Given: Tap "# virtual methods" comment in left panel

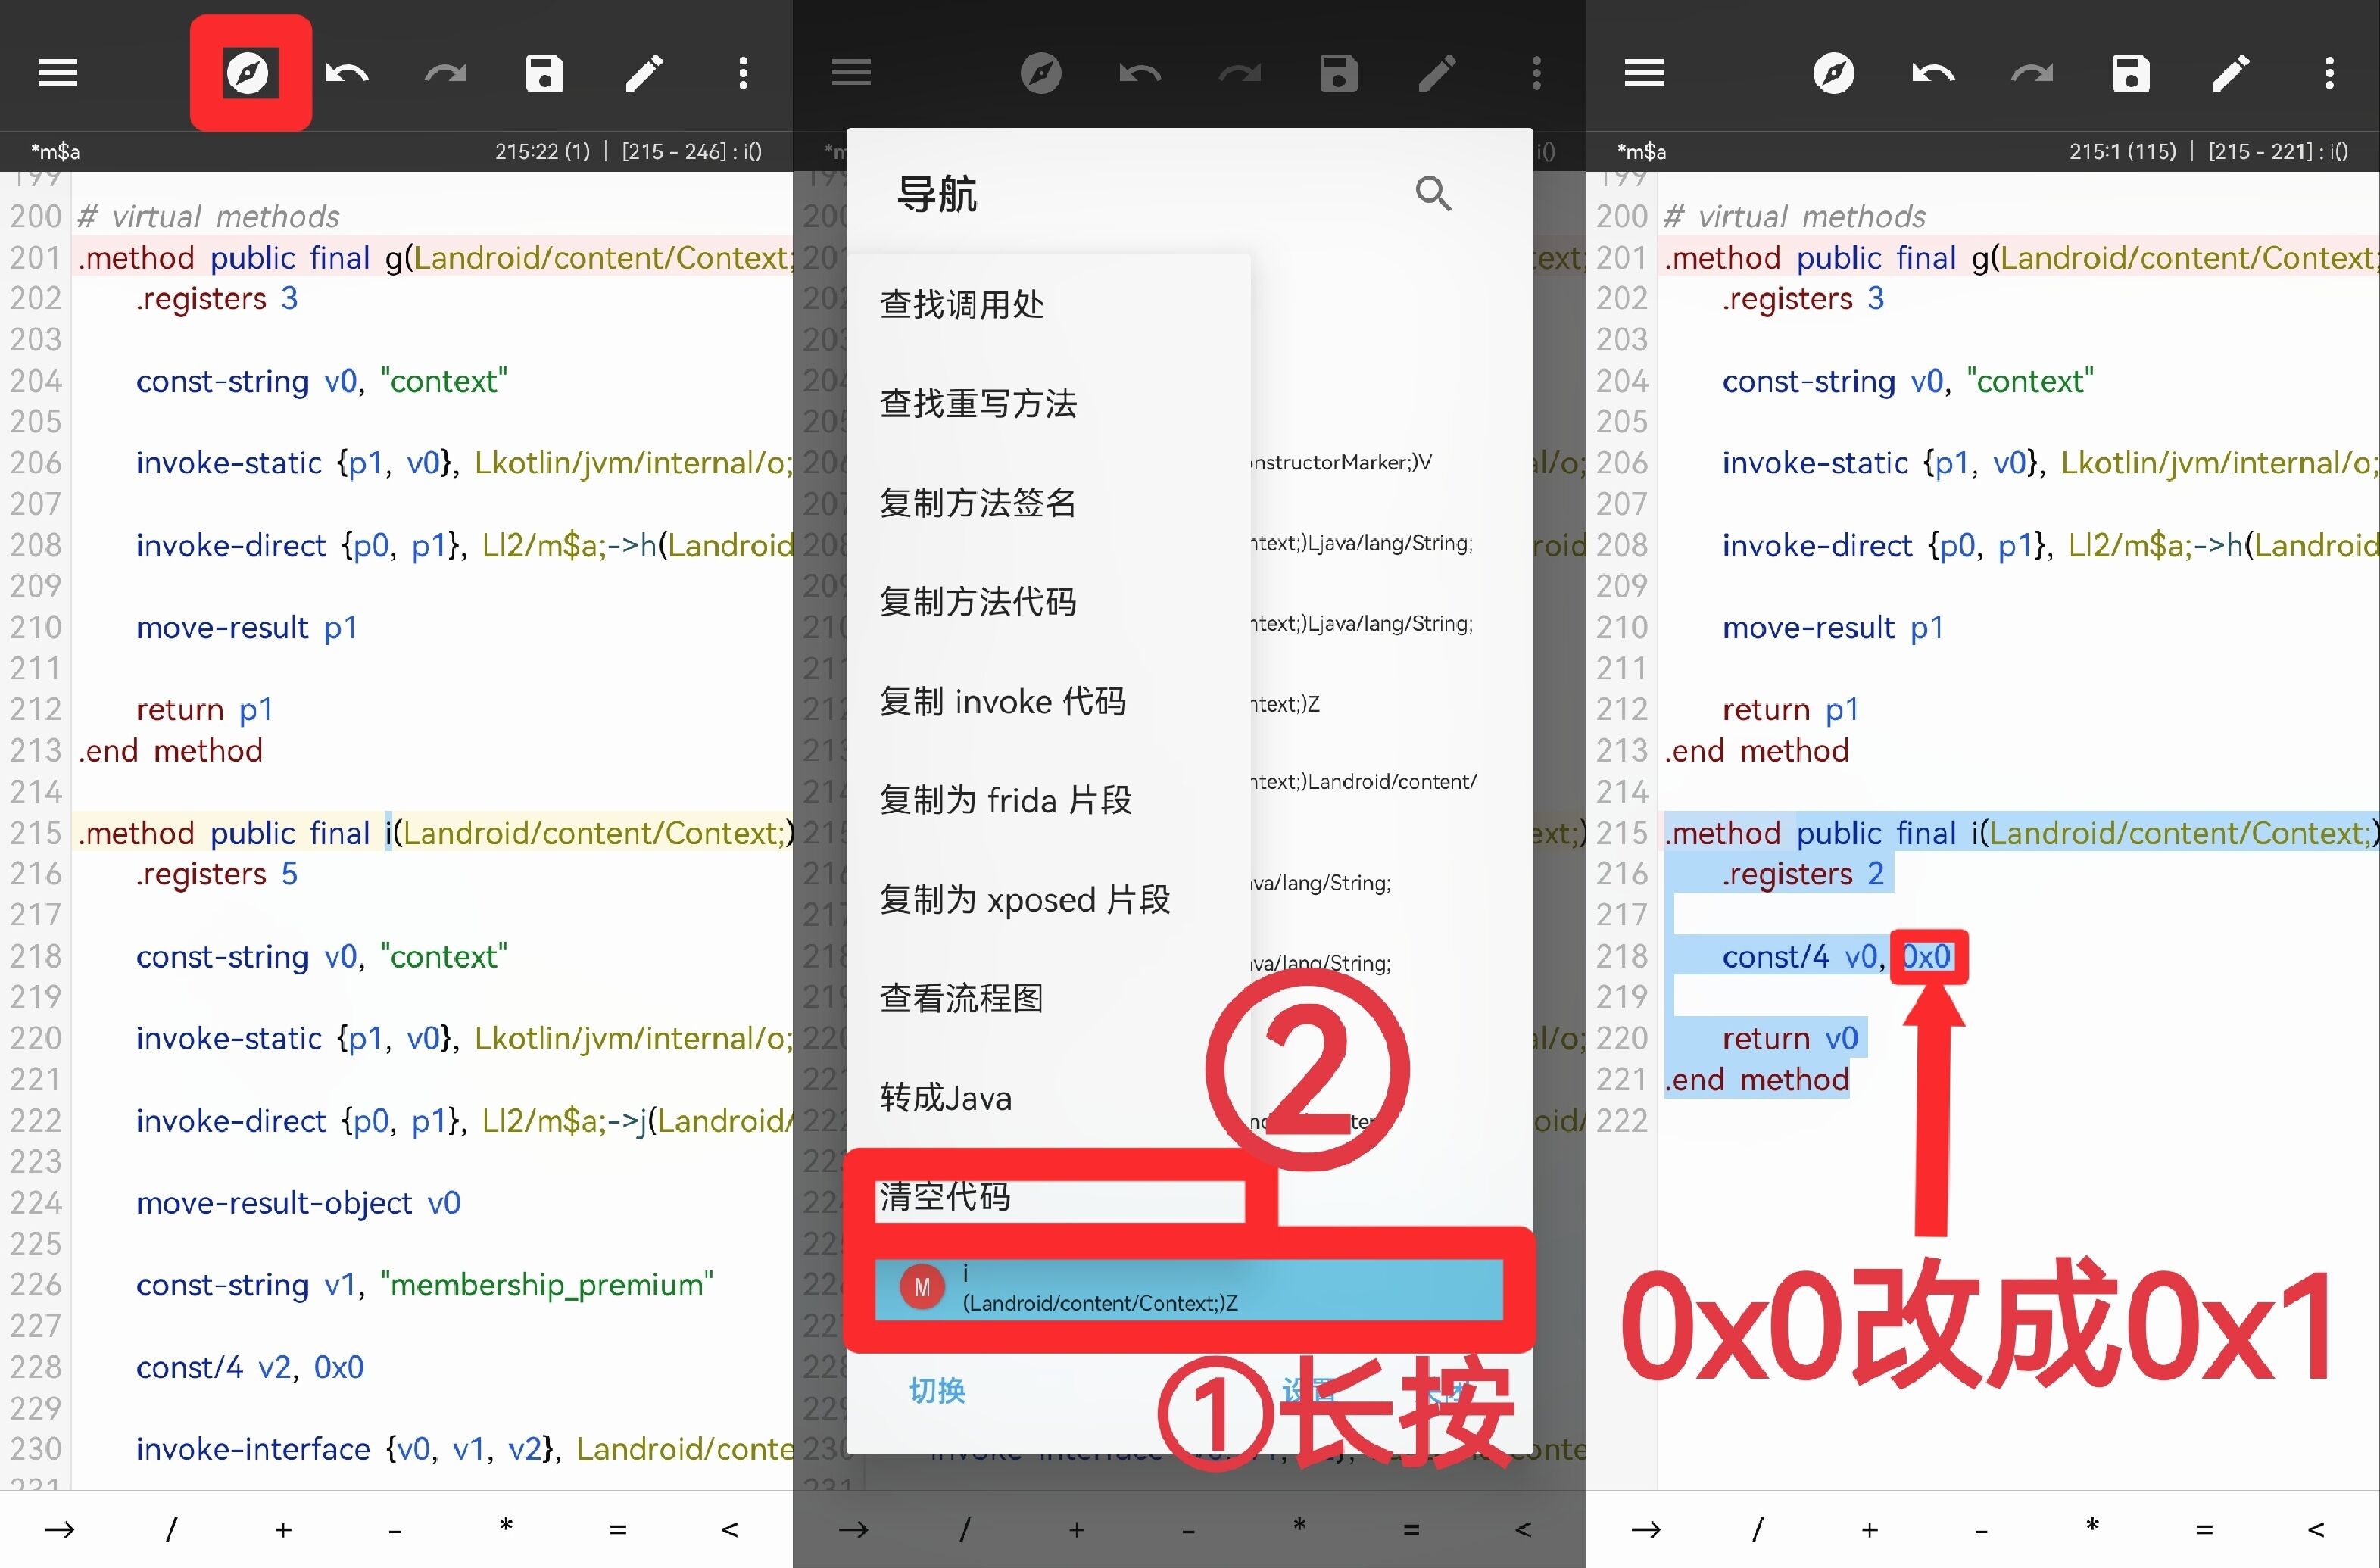Looking at the screenshot, I should pos(209,216).
